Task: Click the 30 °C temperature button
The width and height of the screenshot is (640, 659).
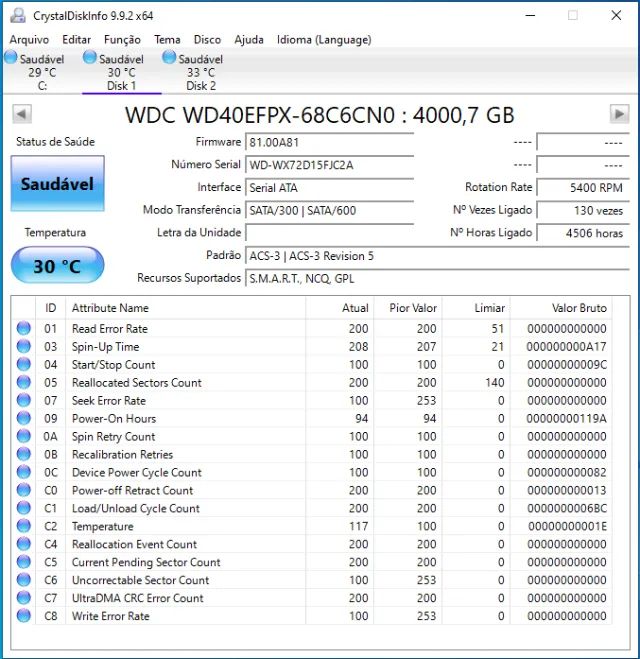Action: 57,265
